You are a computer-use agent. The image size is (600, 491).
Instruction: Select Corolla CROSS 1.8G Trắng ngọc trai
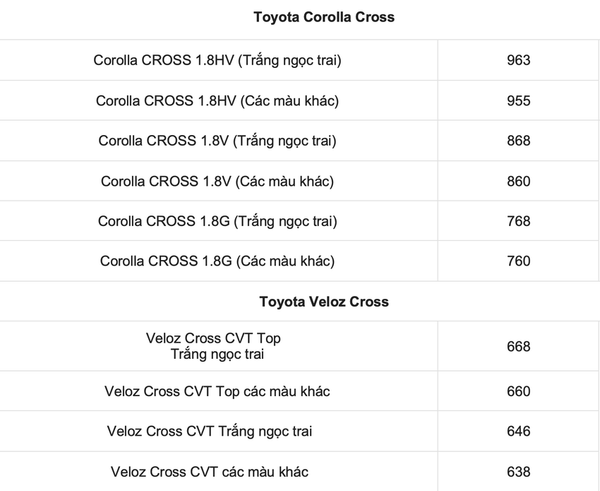[217, 221]
